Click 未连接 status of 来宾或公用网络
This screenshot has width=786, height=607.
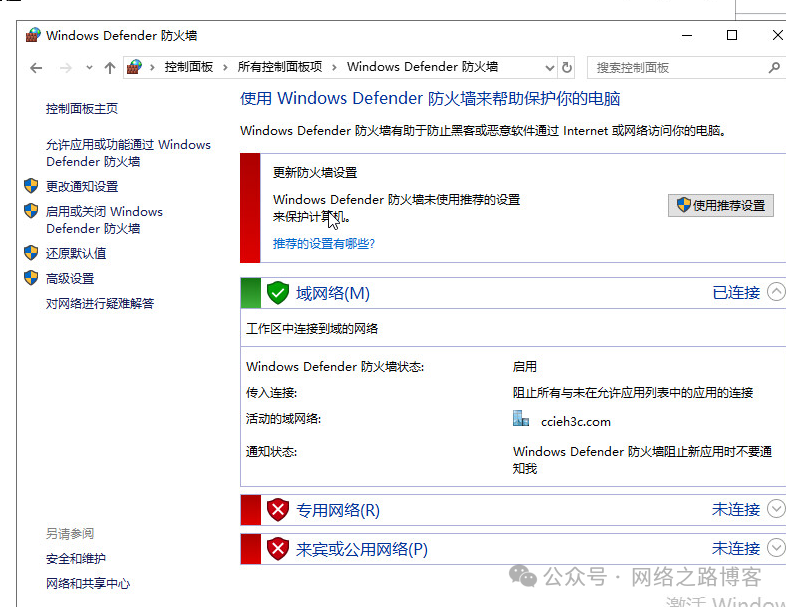coord(736,548)
